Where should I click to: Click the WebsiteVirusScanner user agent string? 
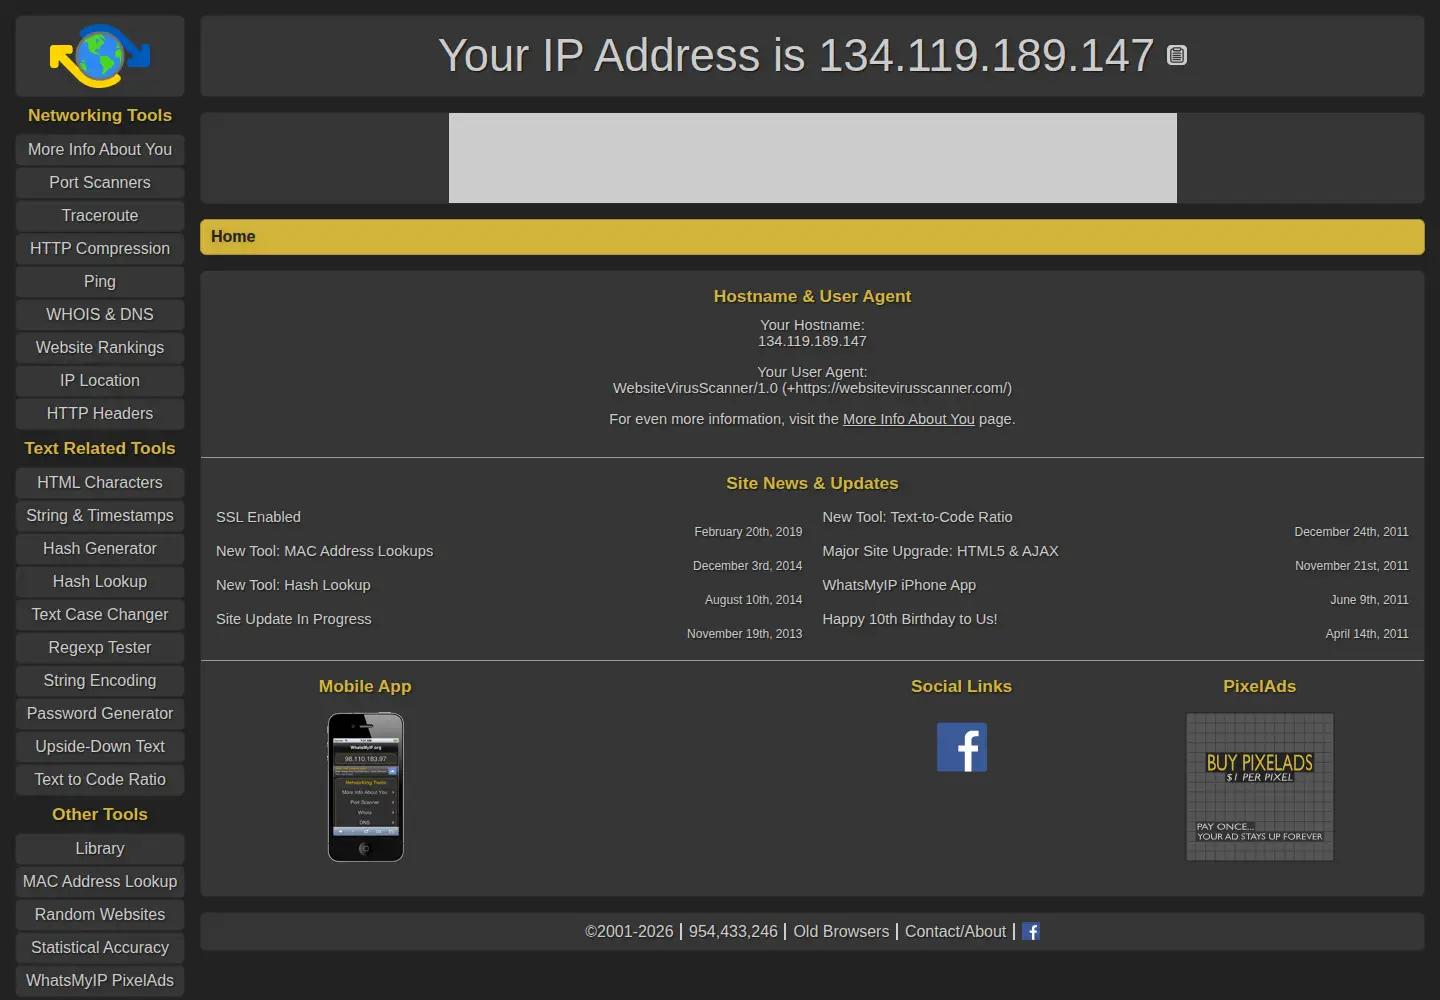[812, 388]
